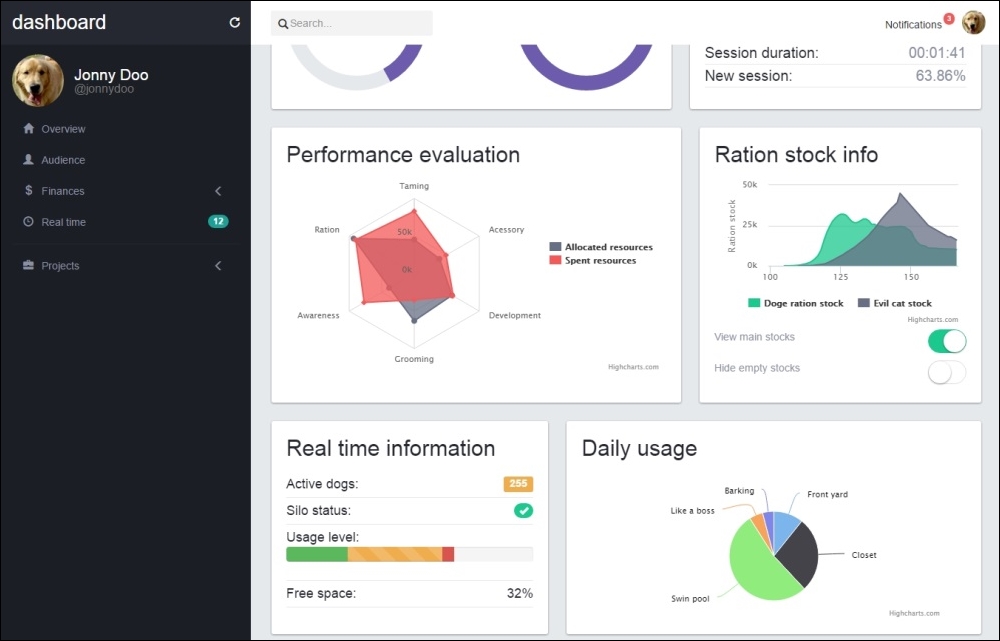Viewport: 1000px width, 641px height.
Task: Click the New session value 63.86%
Action: click(x=940, y=76)
